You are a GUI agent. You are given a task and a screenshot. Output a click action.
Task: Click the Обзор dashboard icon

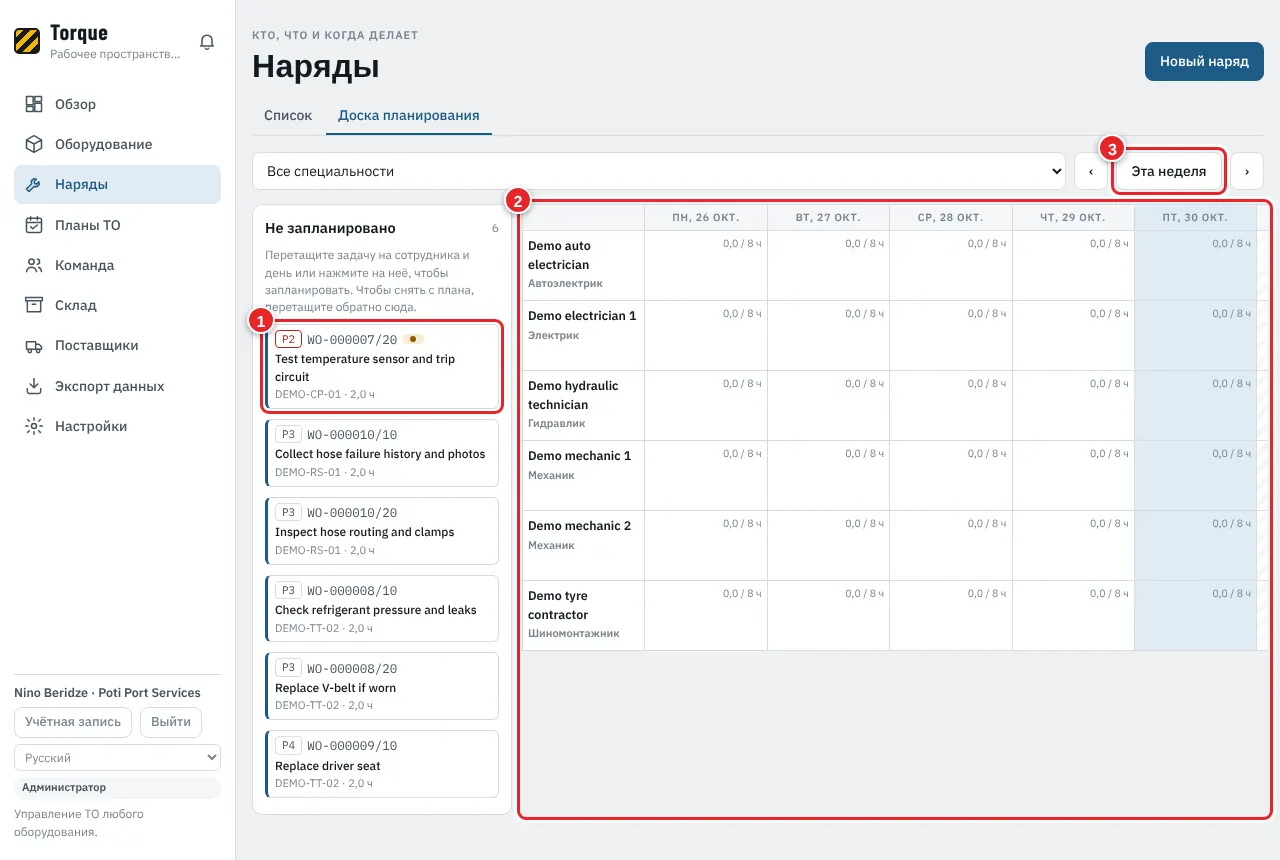34,104
